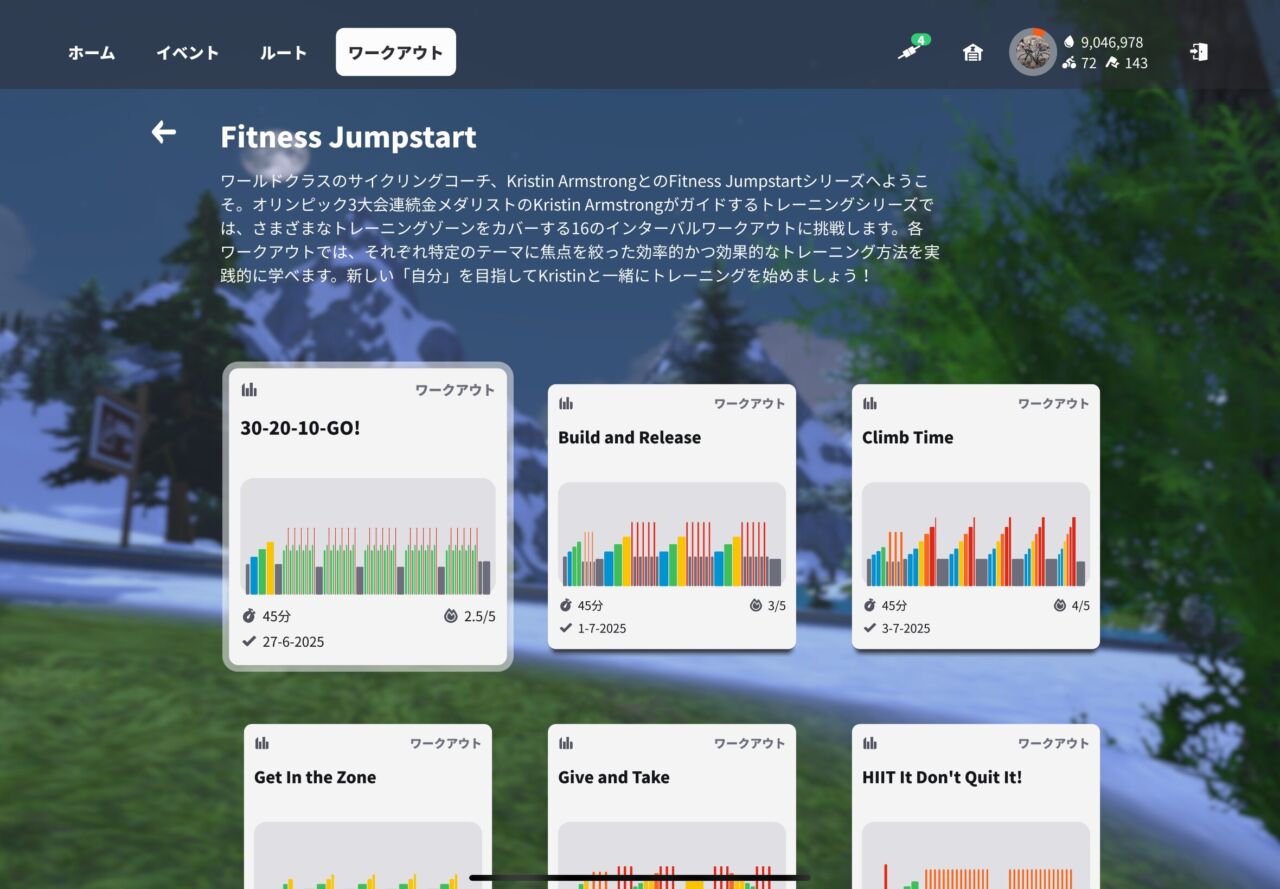This screenshot has height=889, width=1280.
Task: Open the Get In the Zone workout title
Action: pos(315,777)
